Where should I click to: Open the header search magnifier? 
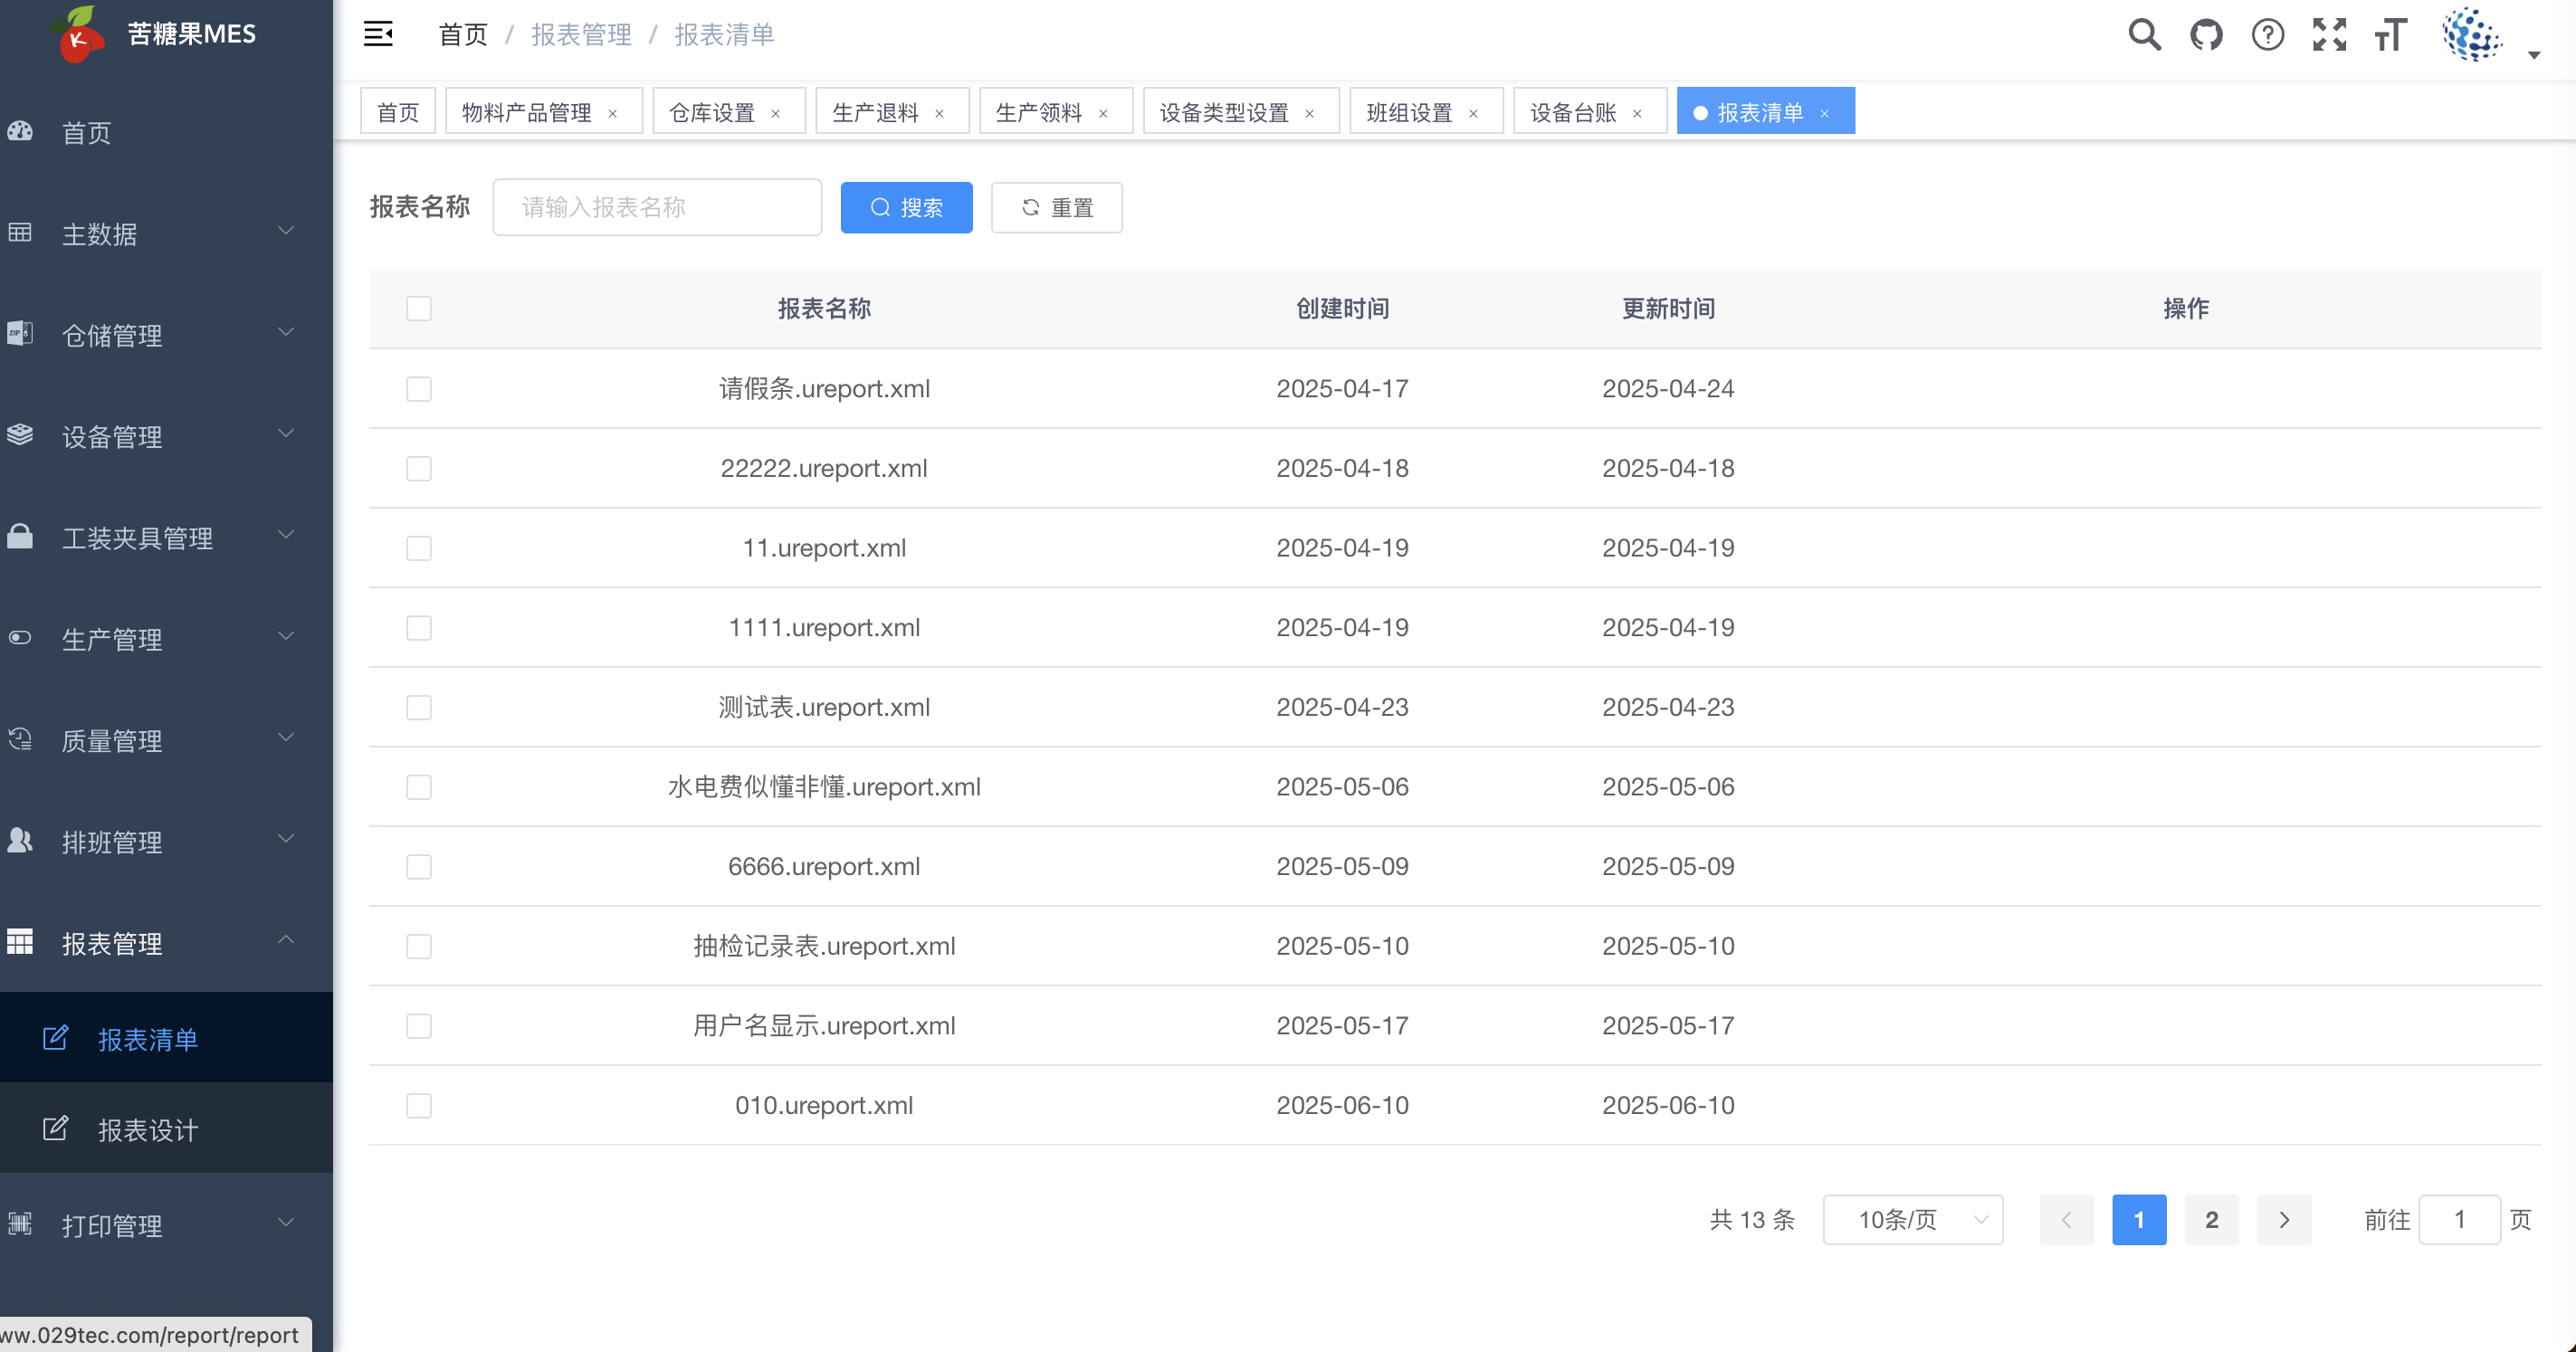pyautogui.click(x=2144, y=34)
